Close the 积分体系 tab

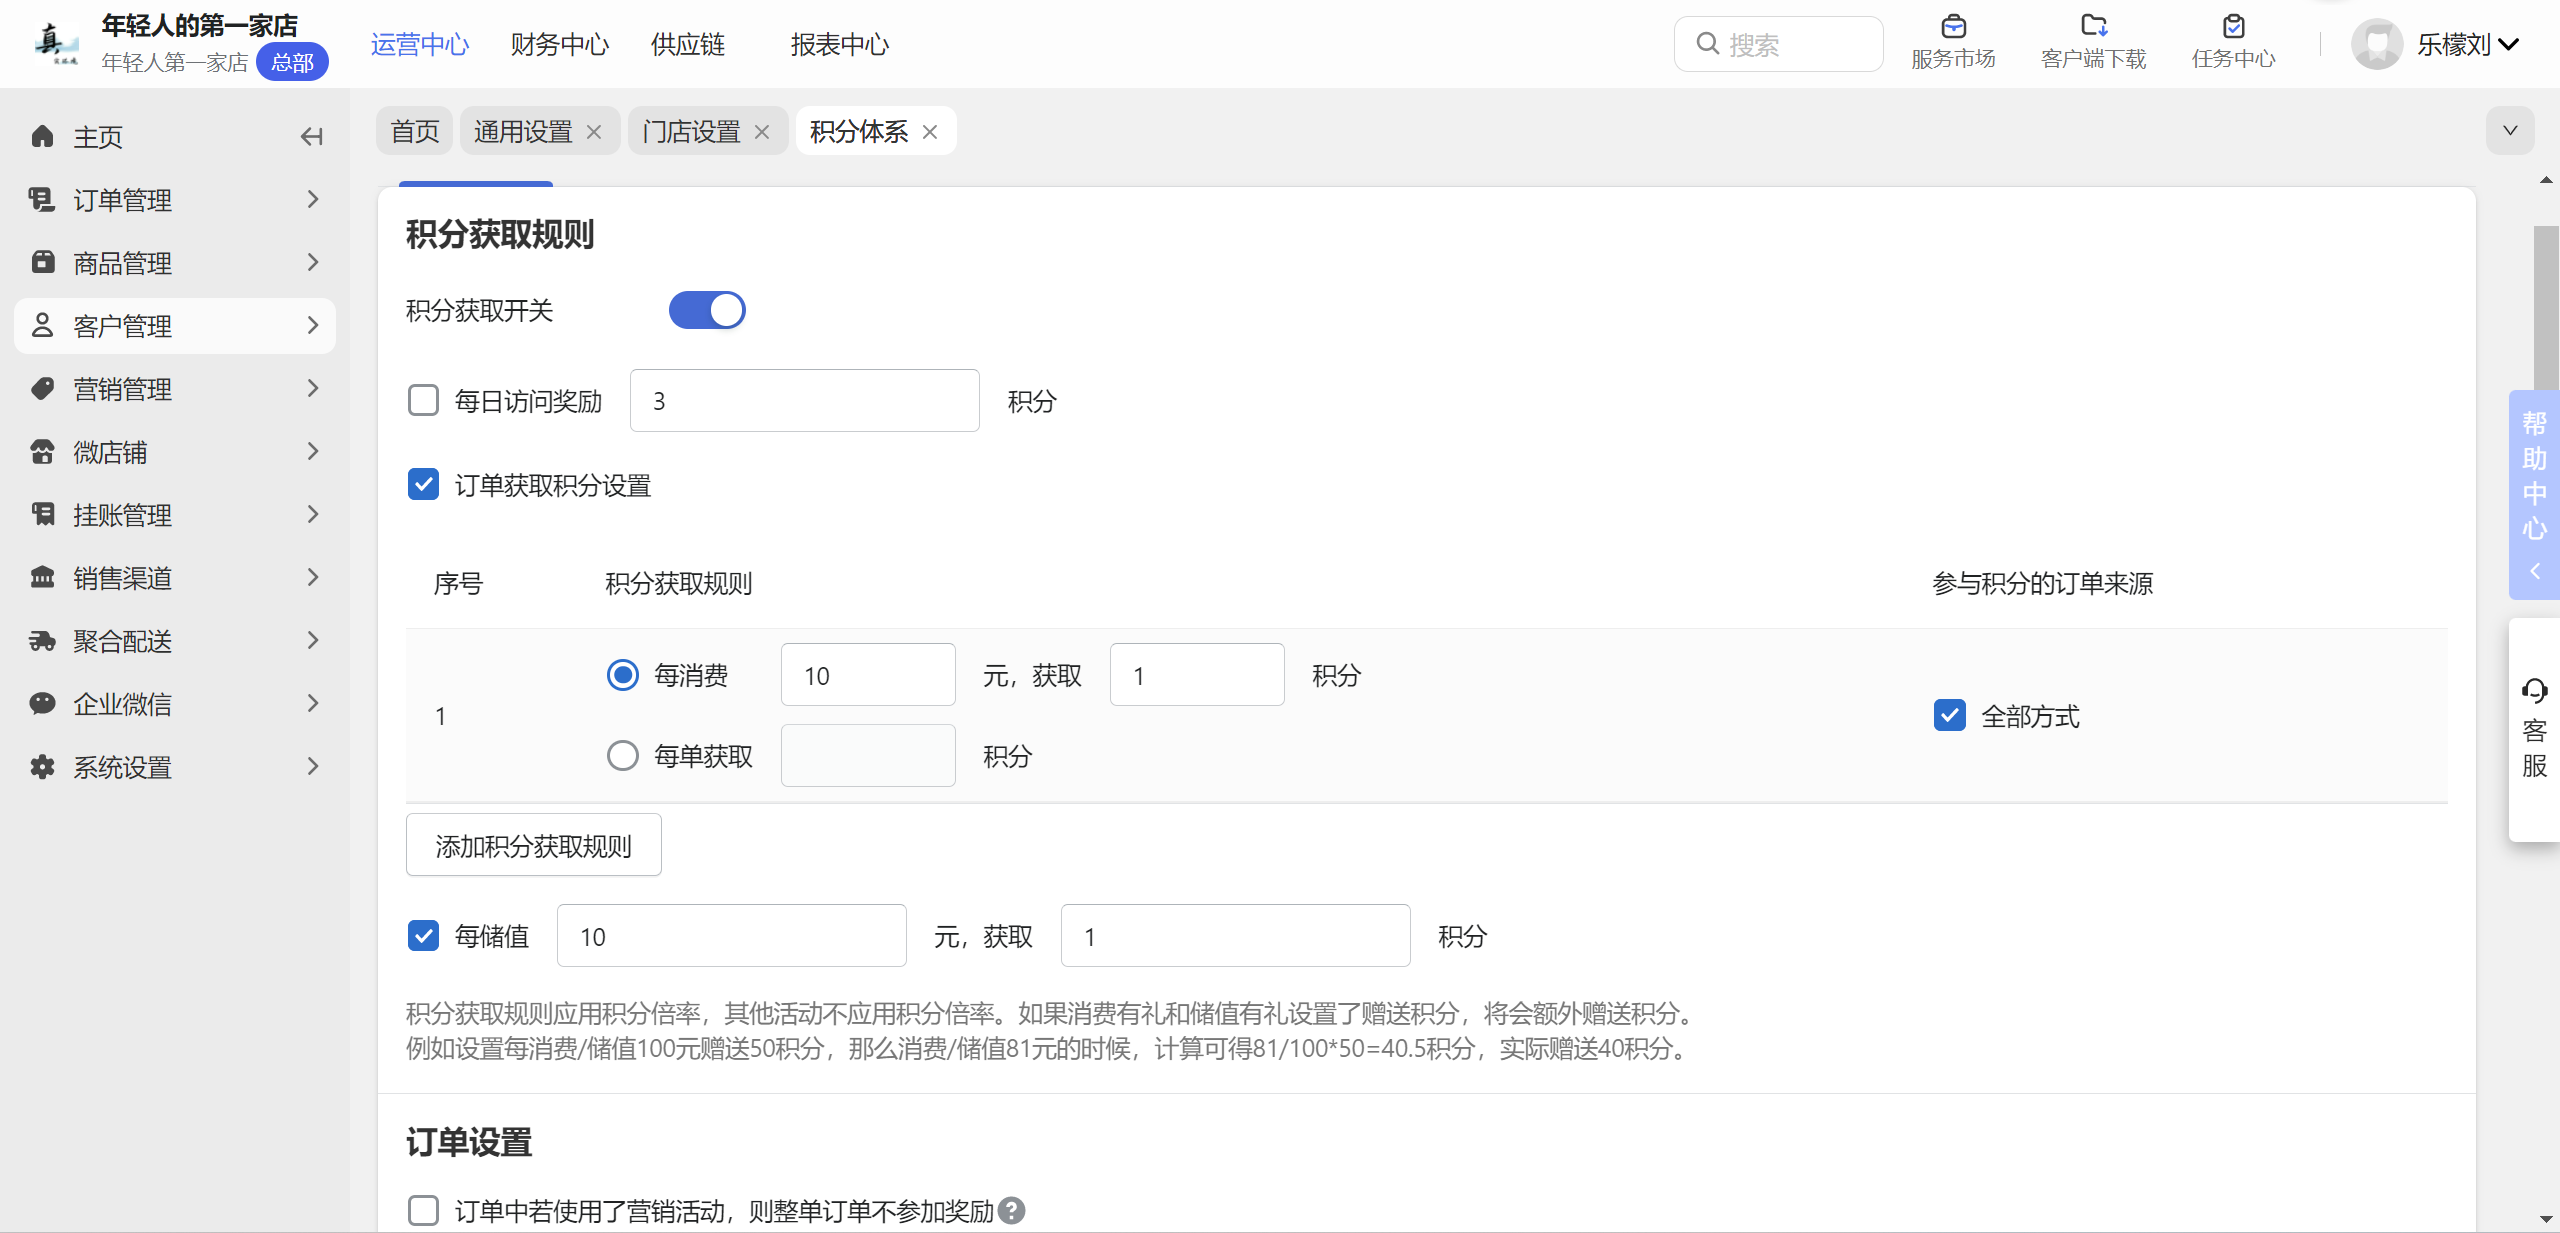pos(930,132)
